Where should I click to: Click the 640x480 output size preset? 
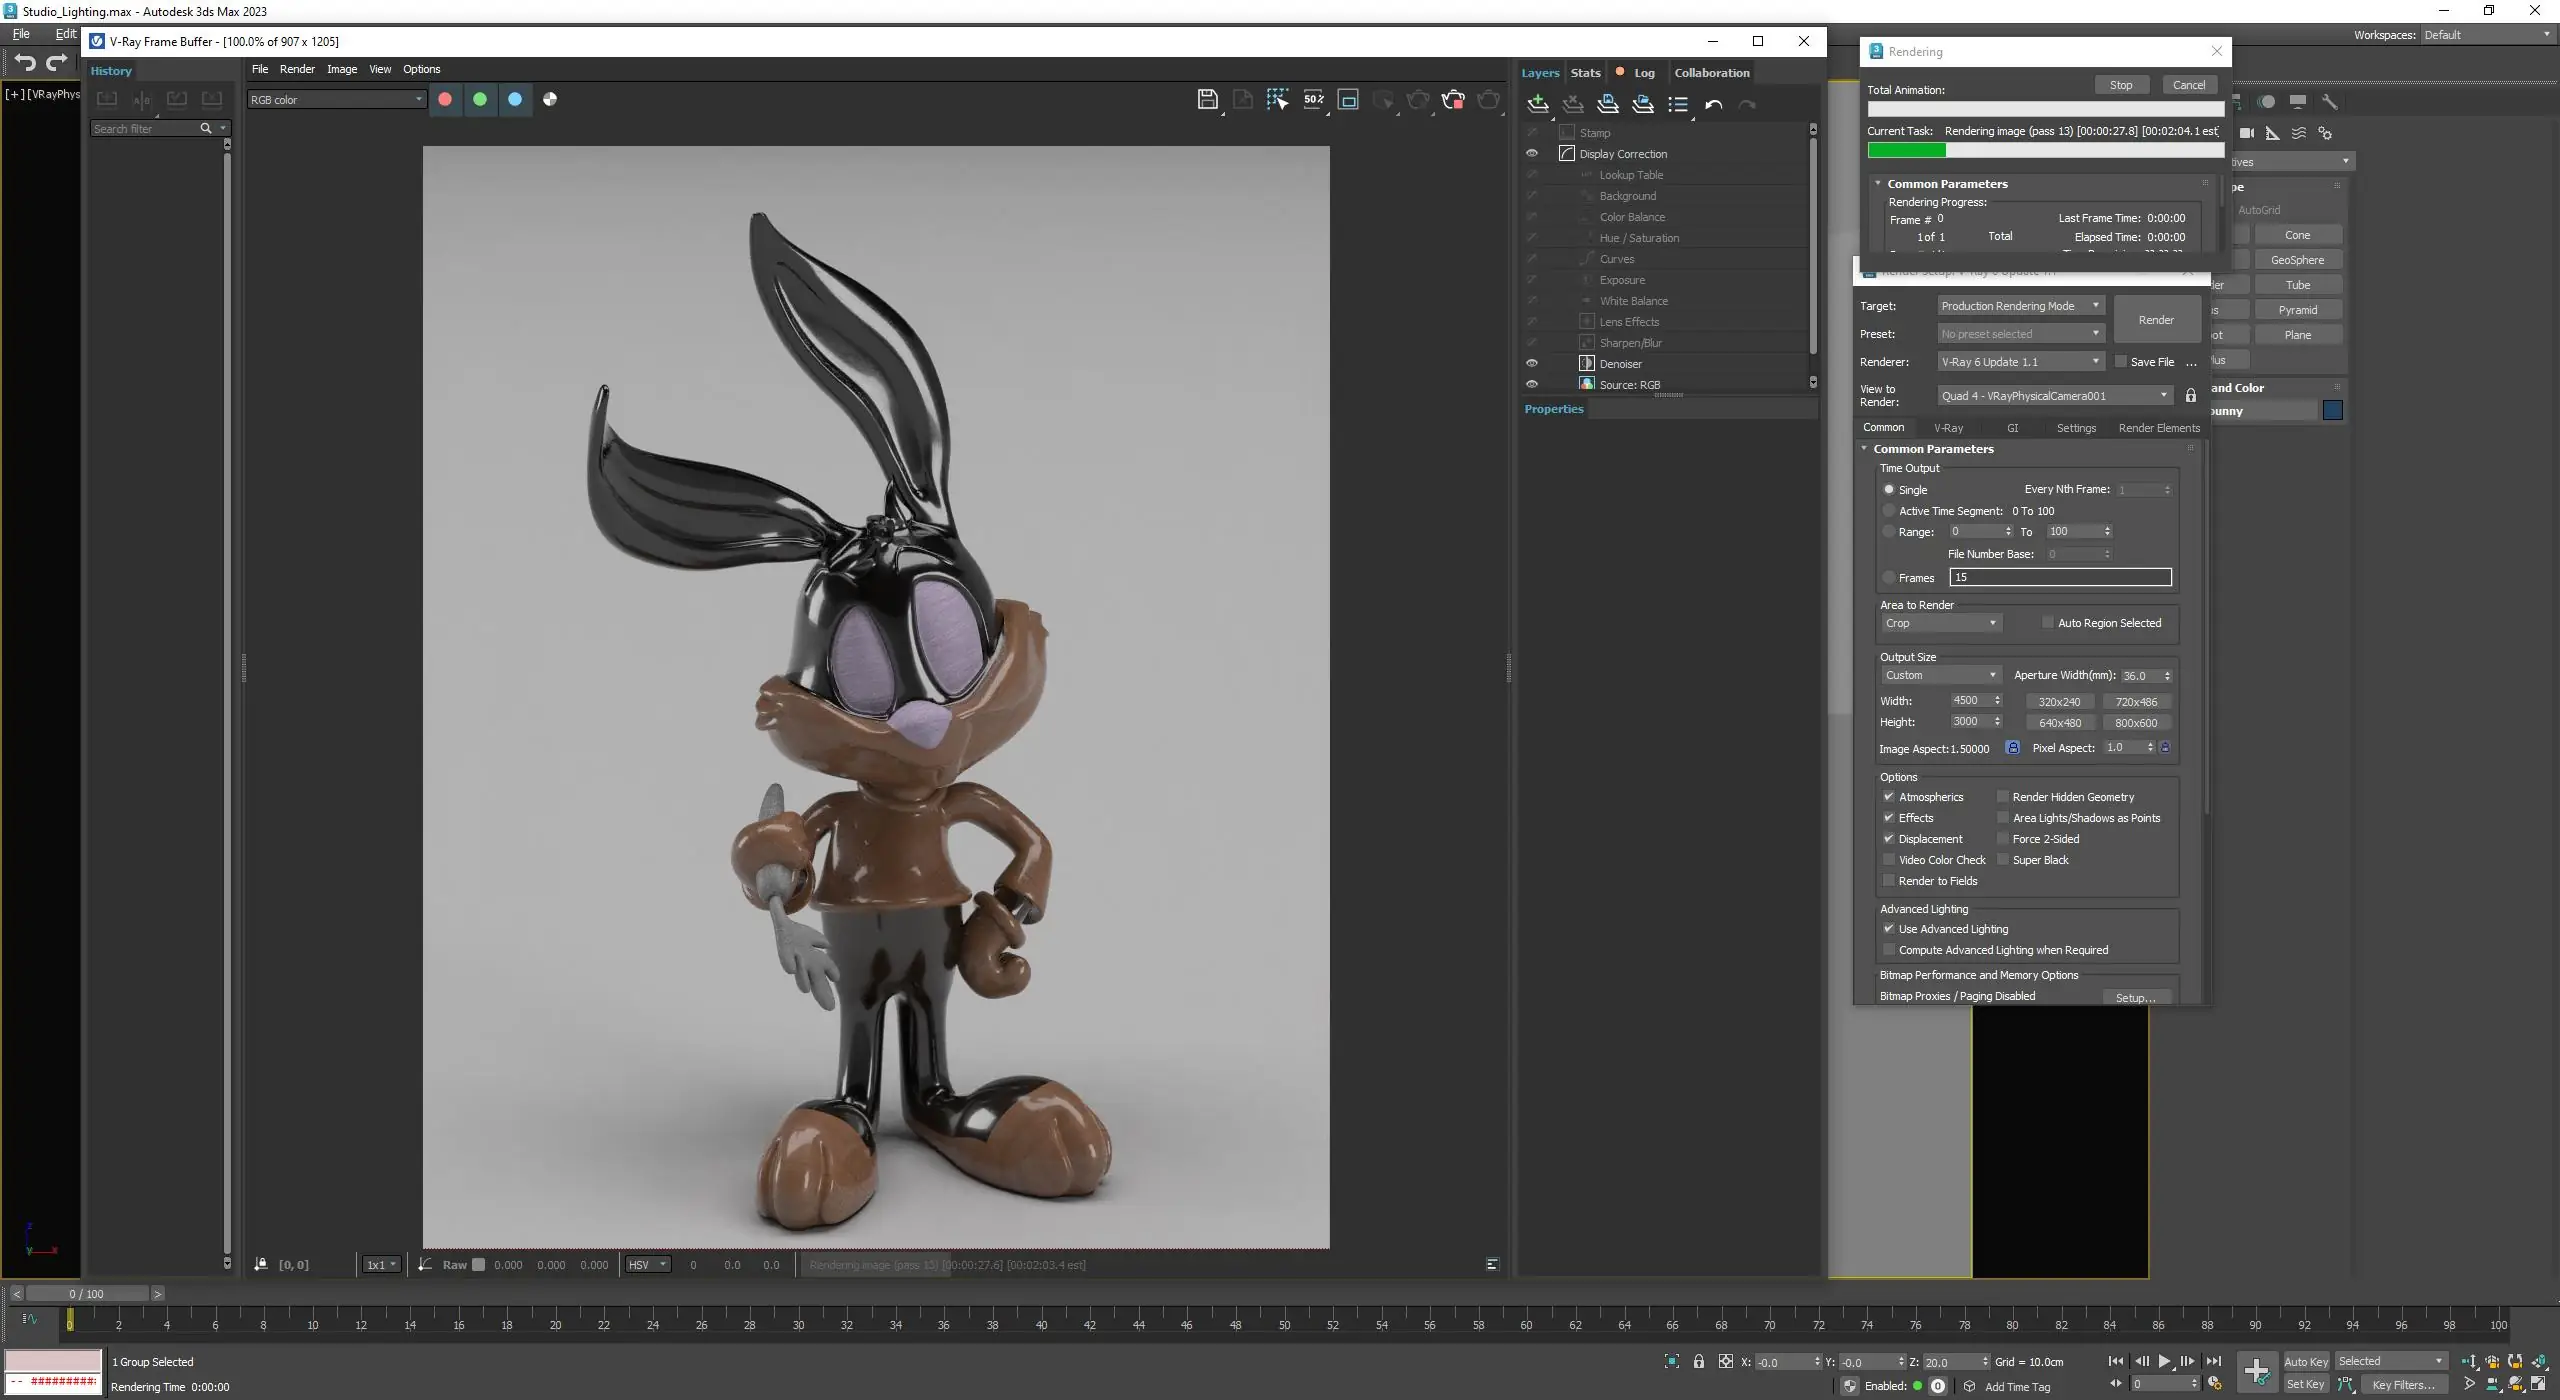[x=2059, y=723]
